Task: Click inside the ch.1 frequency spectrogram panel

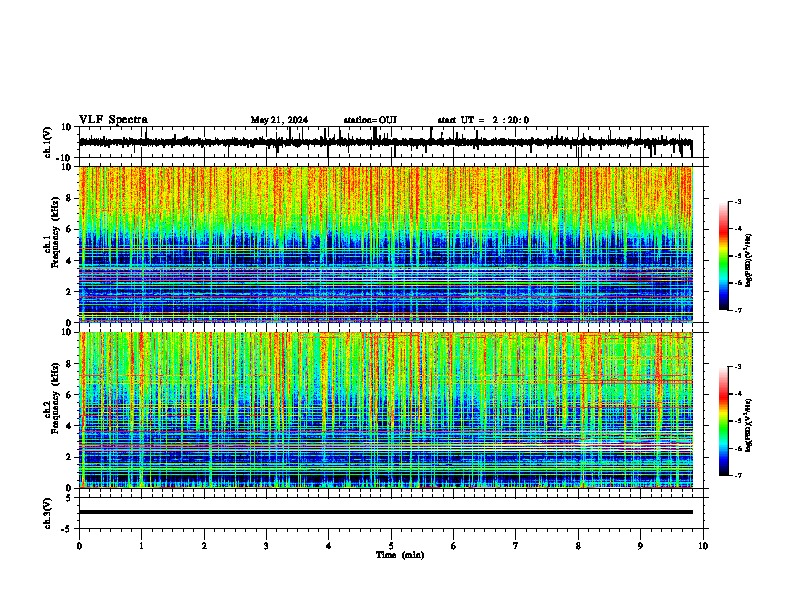Action: (x=386, y=244)
